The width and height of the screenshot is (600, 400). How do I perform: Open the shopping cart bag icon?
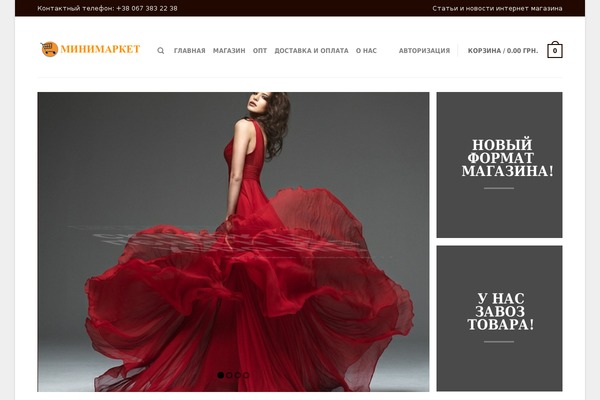point(554,49)
